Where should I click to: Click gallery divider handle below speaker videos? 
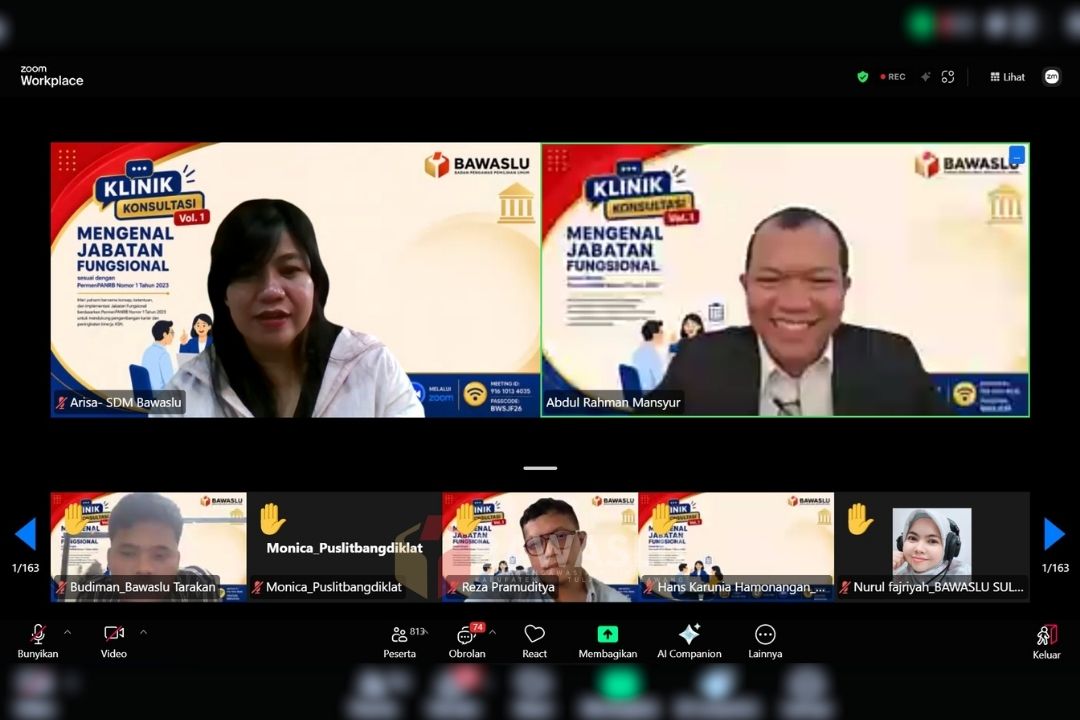pyautogui.click(x=540, y=469)
